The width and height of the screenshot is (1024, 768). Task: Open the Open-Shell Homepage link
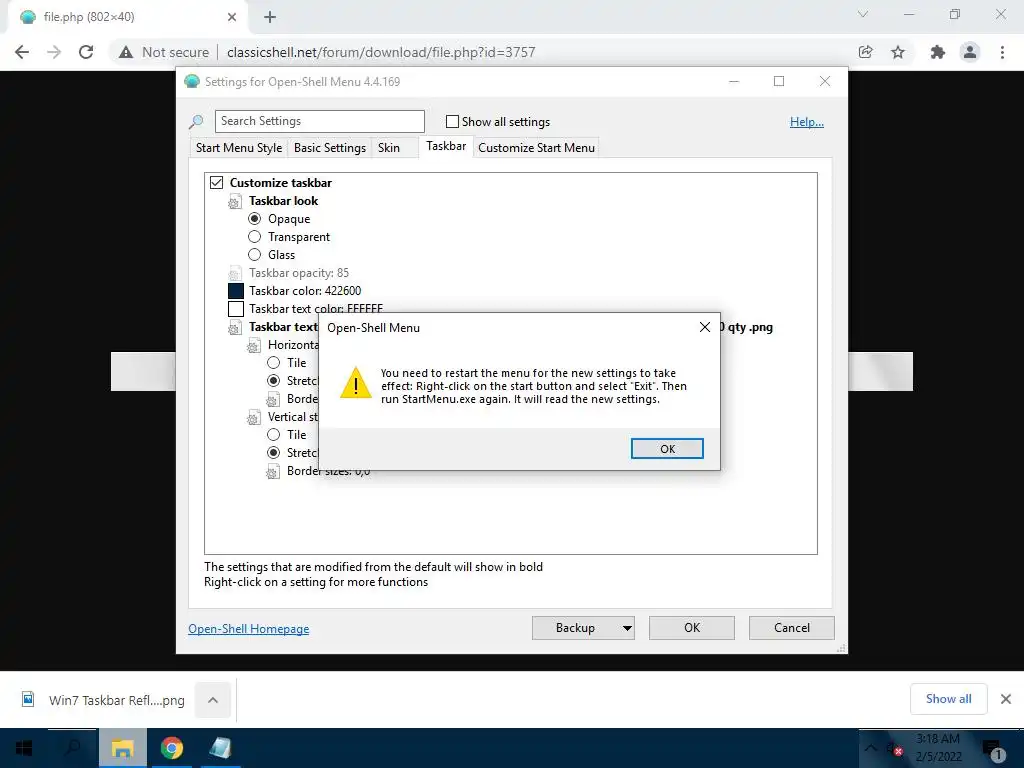249,628
